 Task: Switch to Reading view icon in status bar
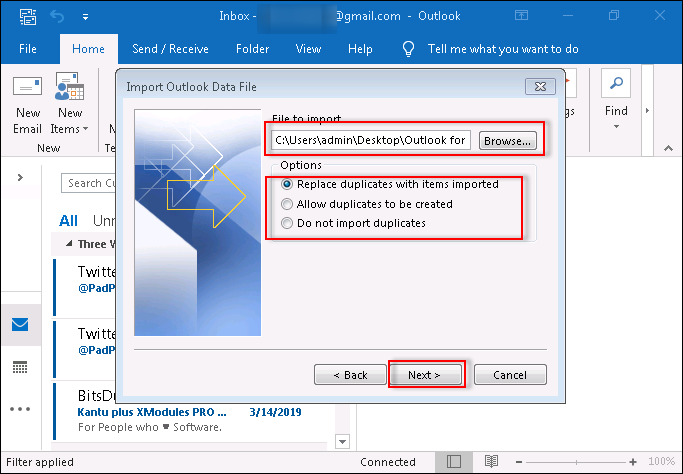(491, 462)
